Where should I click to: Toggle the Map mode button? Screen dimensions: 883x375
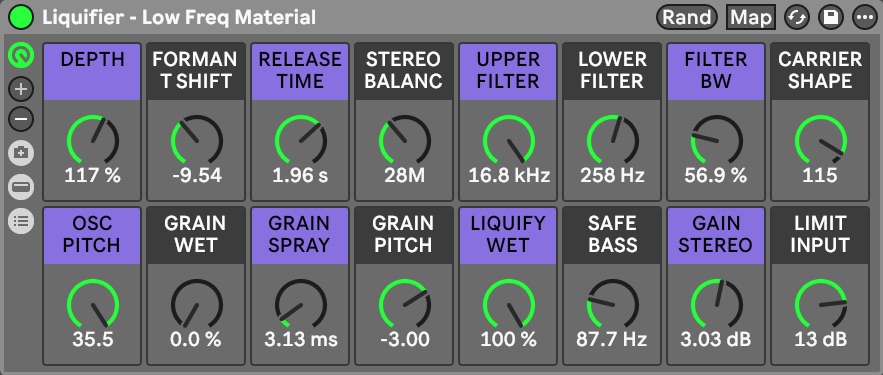[751, 17]
